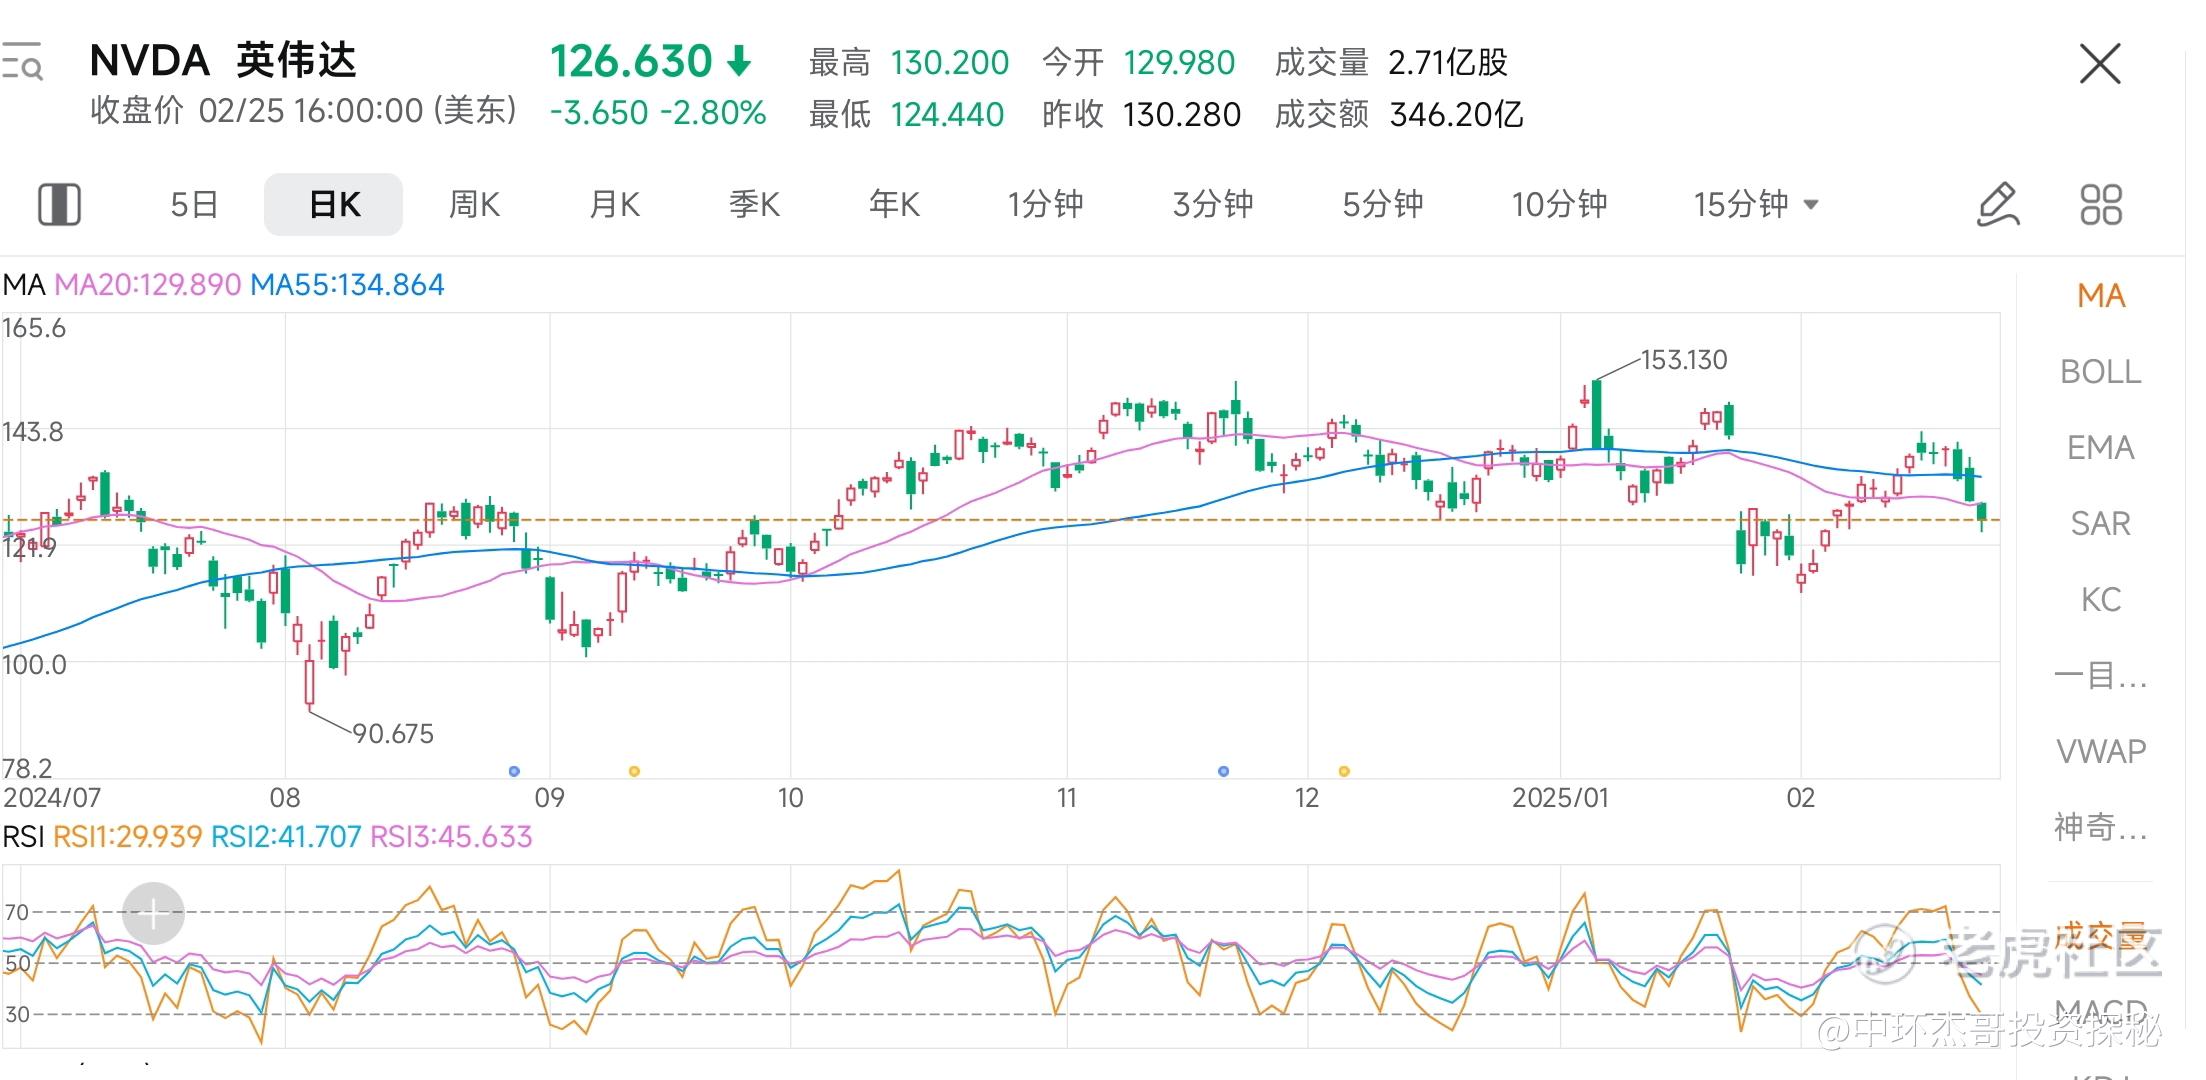Screen dimensions: 2206x1080
Task: Open the drawing pencil tool
Action: tap(1998, 204)
